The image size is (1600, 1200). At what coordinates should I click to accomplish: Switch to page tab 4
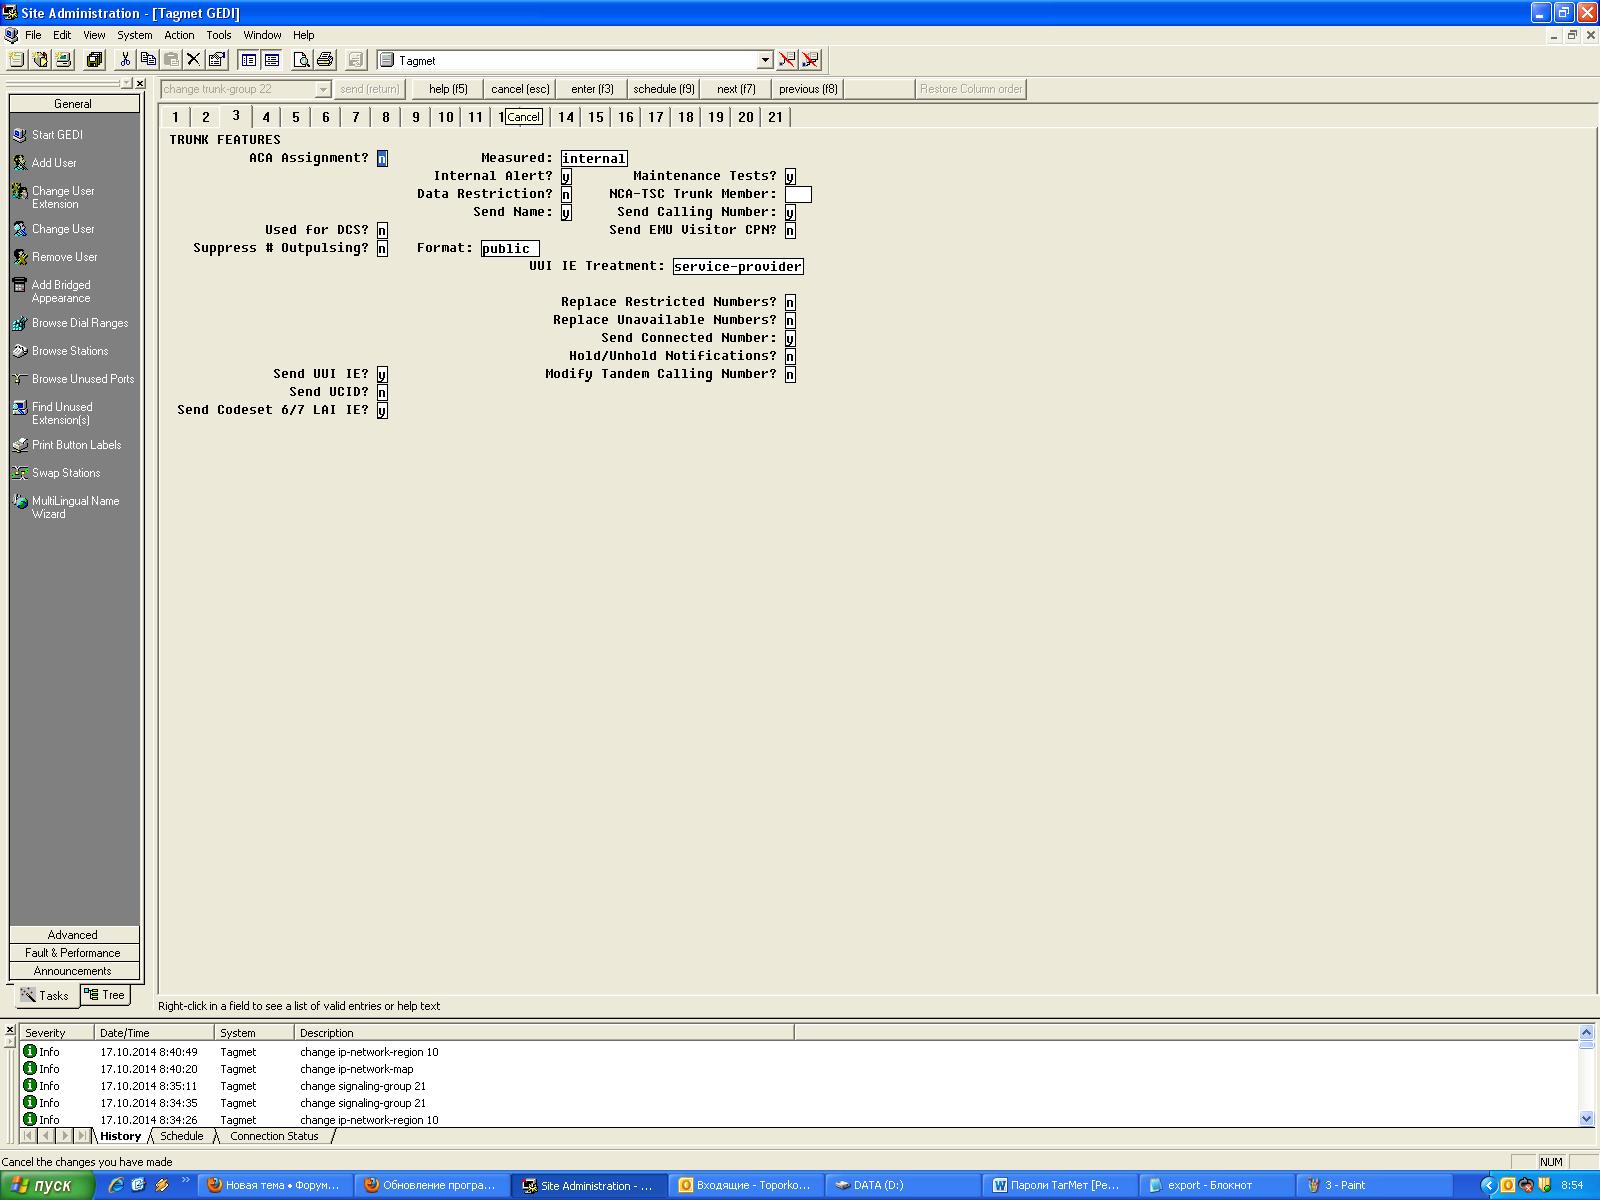[x=266, y=117]
